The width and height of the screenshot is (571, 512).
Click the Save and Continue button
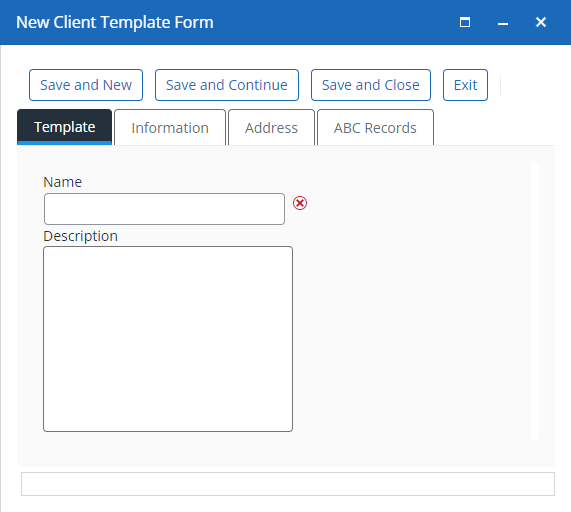pos(227,85)
